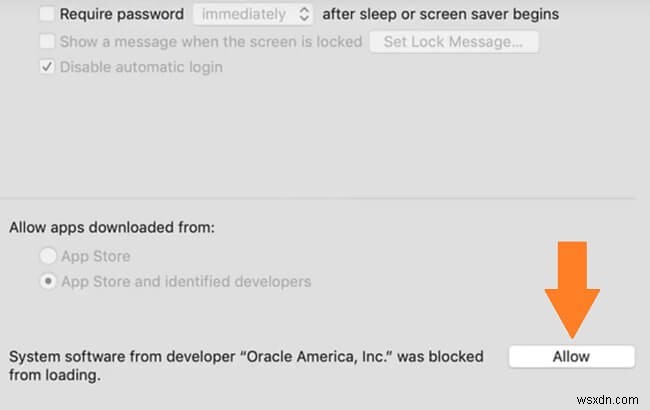Click Allow to unblock Oracle software

[571, 356]
